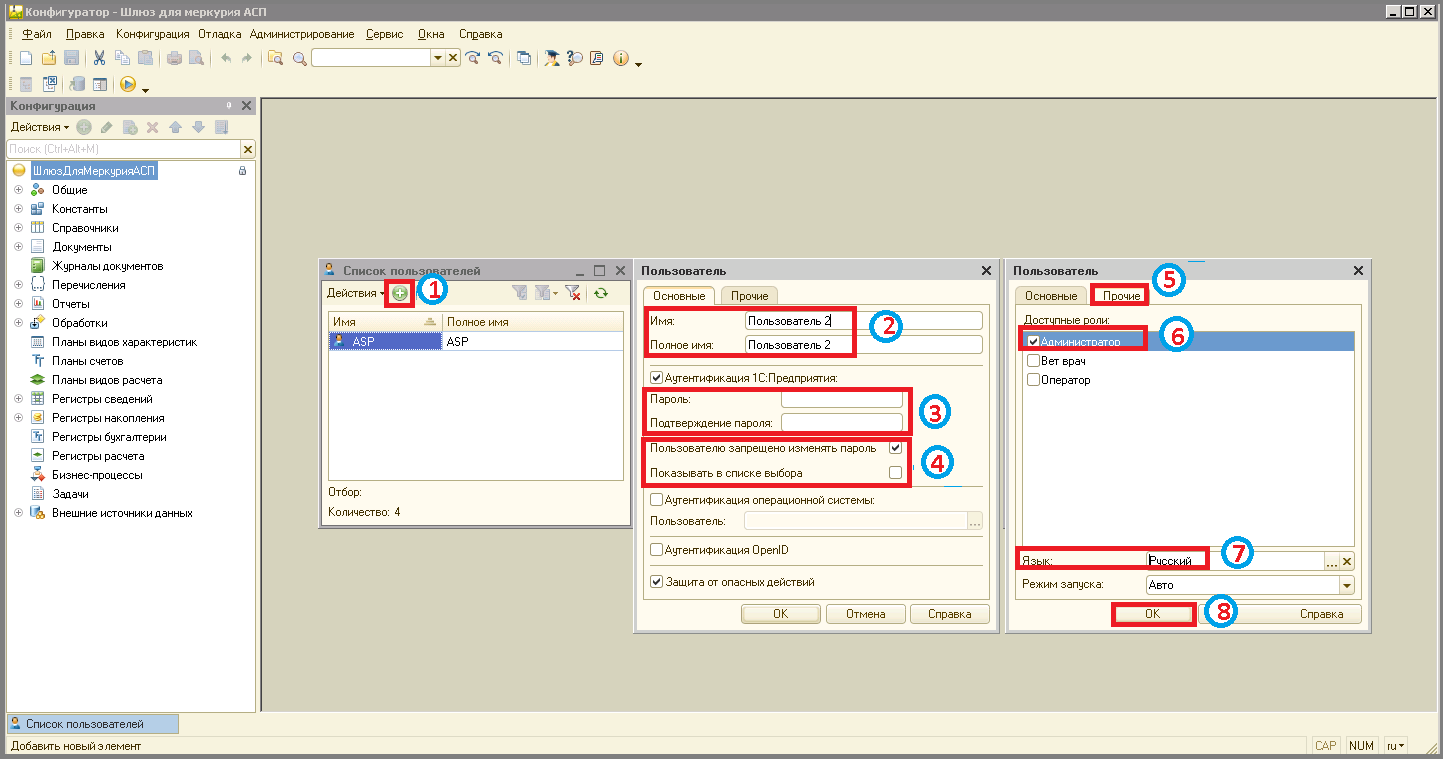Enable Показывать в списке выбора checkbox
This screenshot has width=1443, height=759.
[895, 473]
